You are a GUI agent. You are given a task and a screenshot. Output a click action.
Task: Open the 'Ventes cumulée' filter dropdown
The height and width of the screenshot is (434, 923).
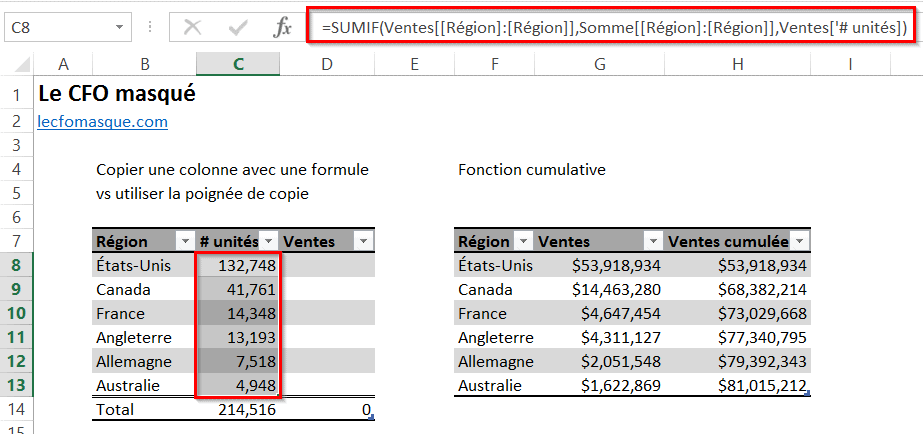(799, 241)
